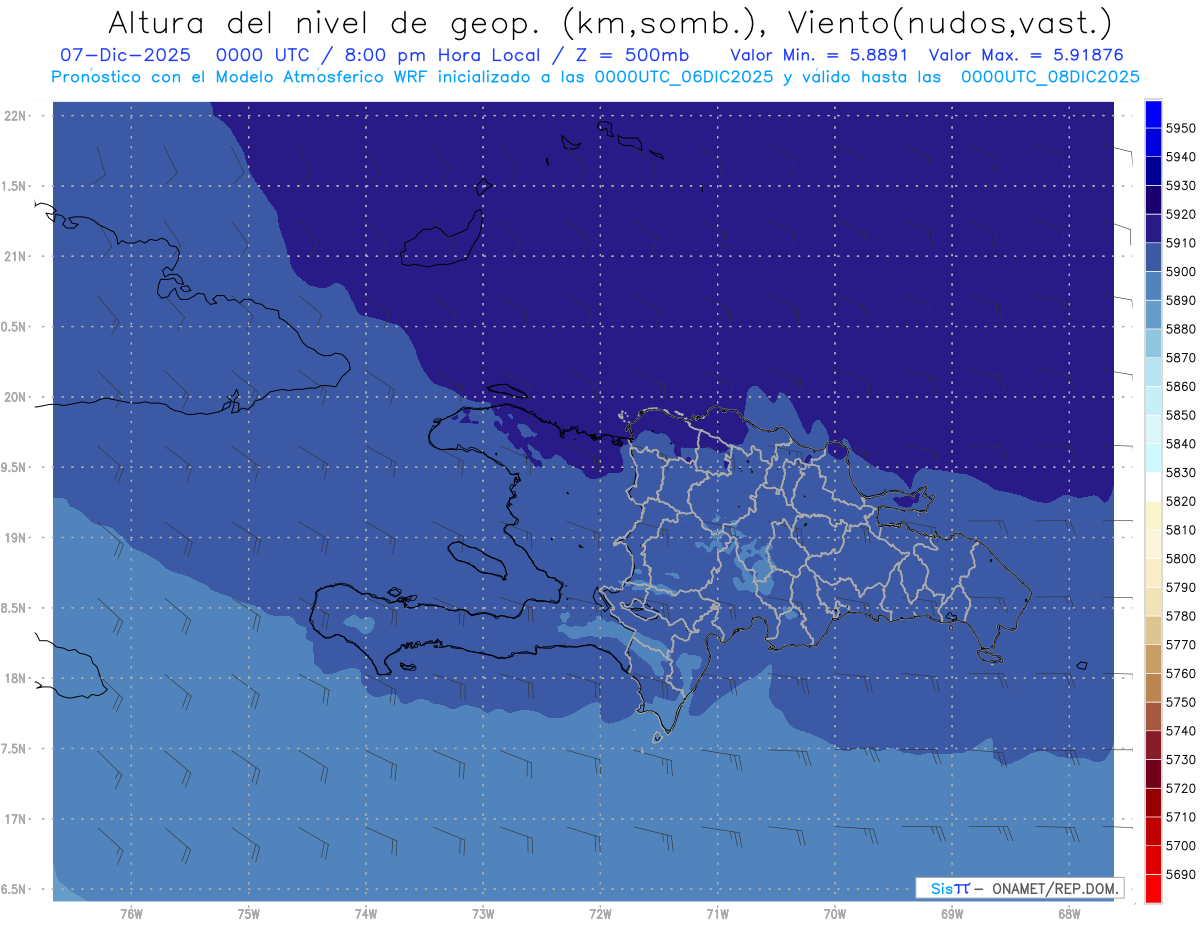Click the '20N' latitude label
Screen dimensions: 1200x927
14,397
